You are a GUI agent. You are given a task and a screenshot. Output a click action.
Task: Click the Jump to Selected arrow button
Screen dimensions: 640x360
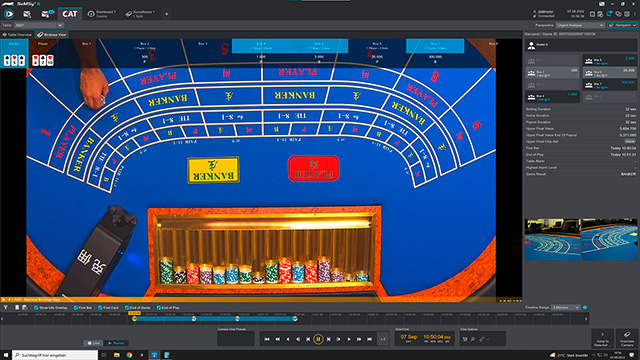pos(602,338)
